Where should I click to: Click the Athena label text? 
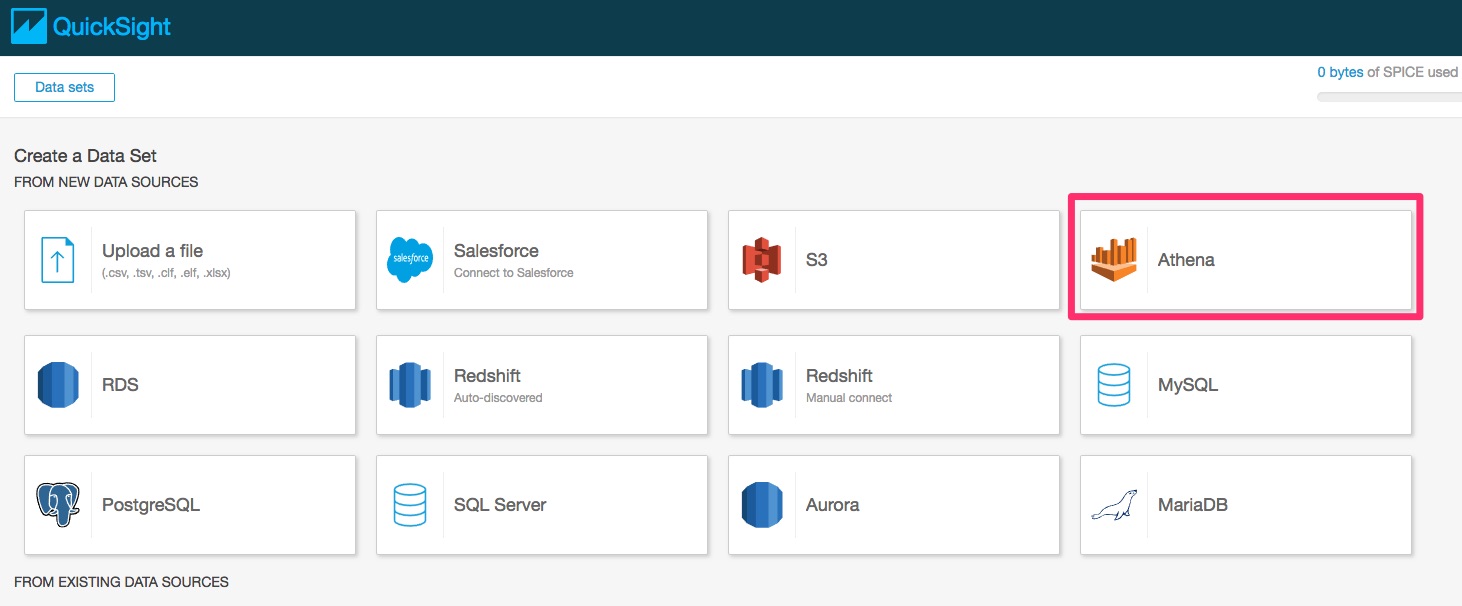[1186, 260]
